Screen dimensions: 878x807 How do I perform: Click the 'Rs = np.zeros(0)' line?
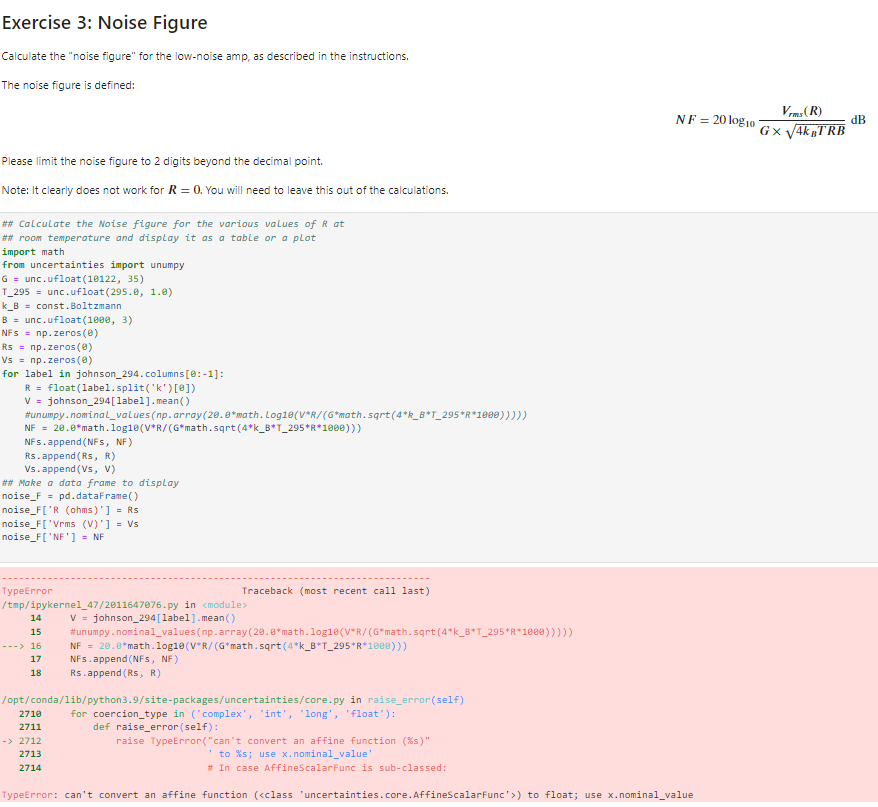pyautogui.click(x=47, y=347)
